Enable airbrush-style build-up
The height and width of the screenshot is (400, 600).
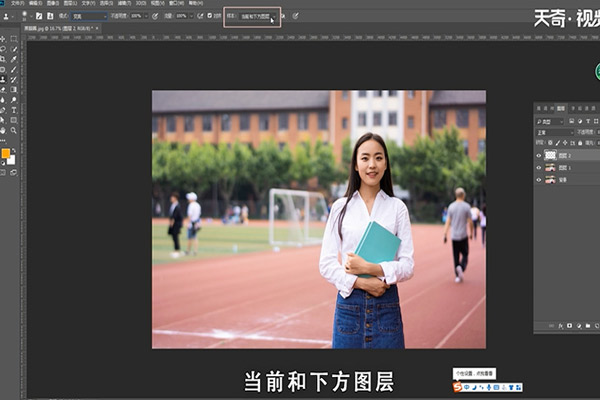coord(200,16)
